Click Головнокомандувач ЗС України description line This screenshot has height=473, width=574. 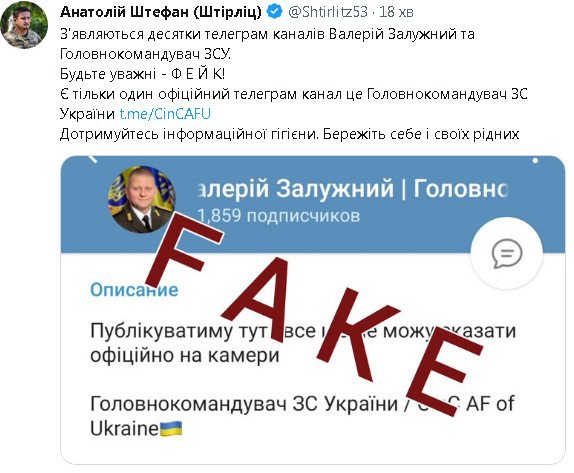click(x=244, y=404)
